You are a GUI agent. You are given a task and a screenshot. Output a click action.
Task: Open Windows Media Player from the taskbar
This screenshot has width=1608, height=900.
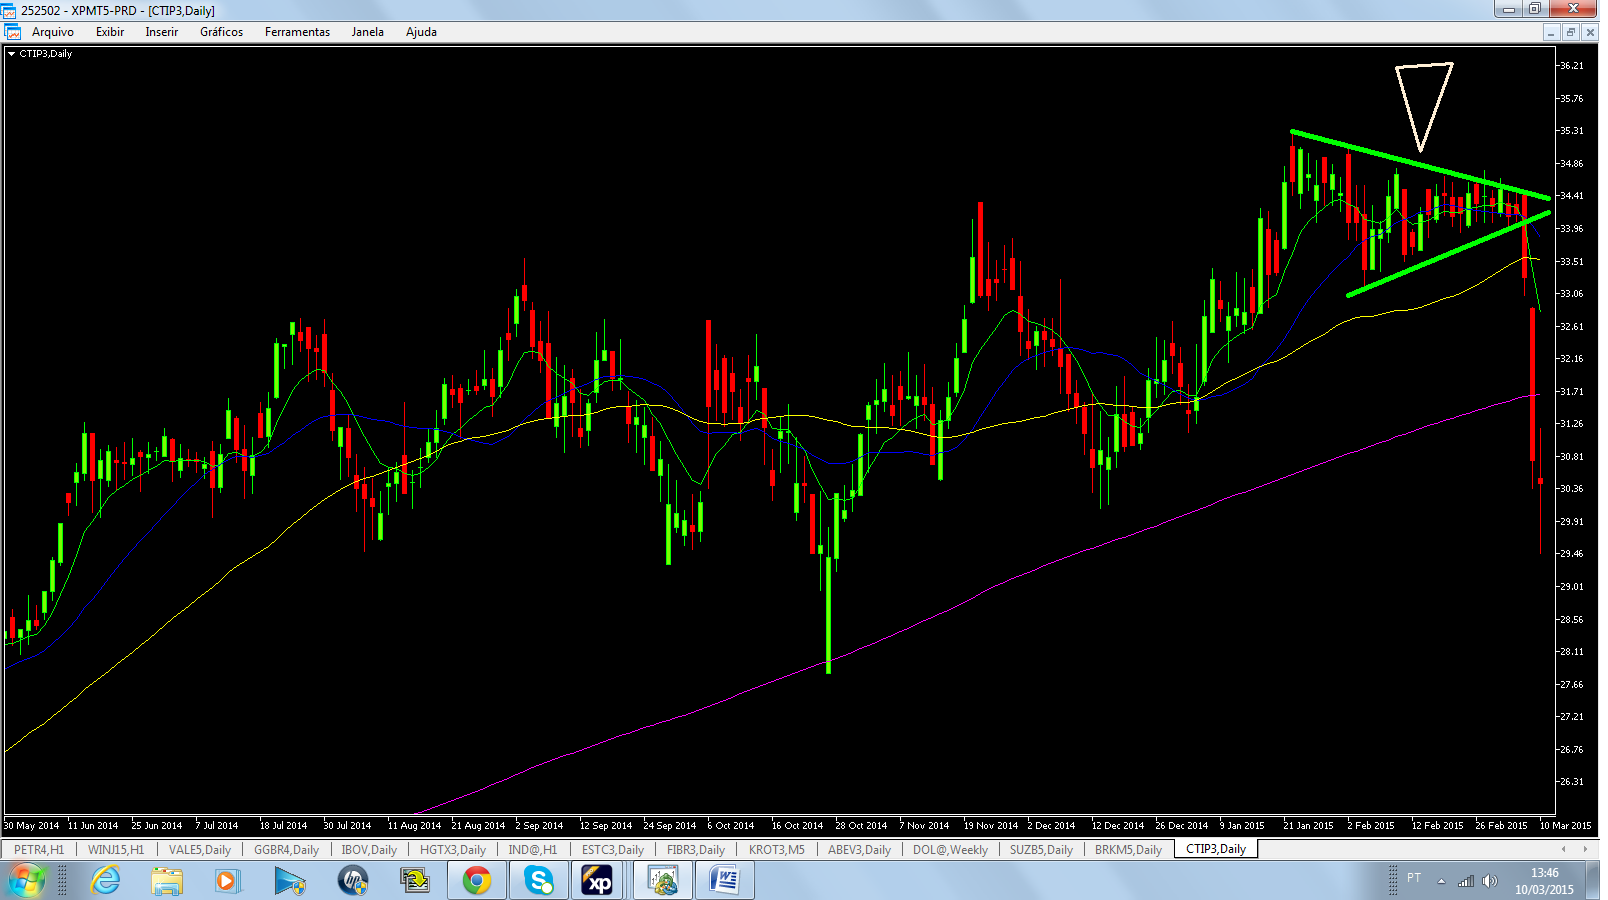pos(228,880)
